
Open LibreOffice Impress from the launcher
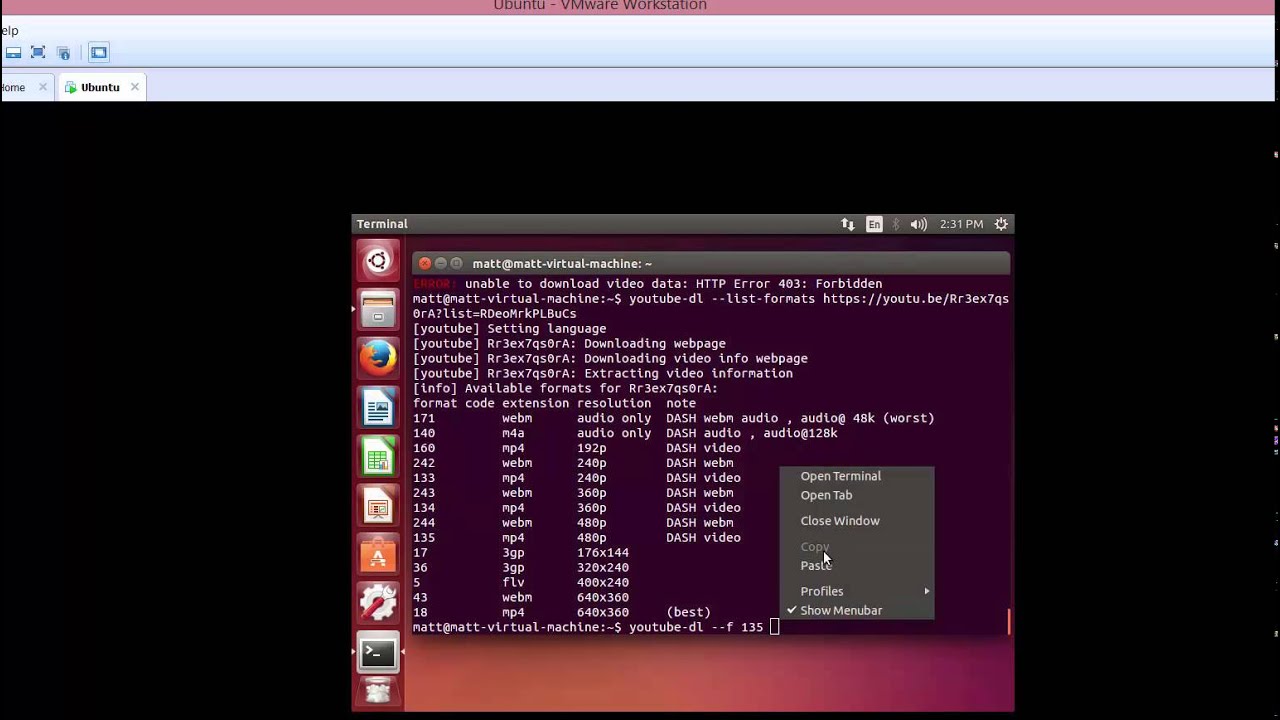pos(378,506)
